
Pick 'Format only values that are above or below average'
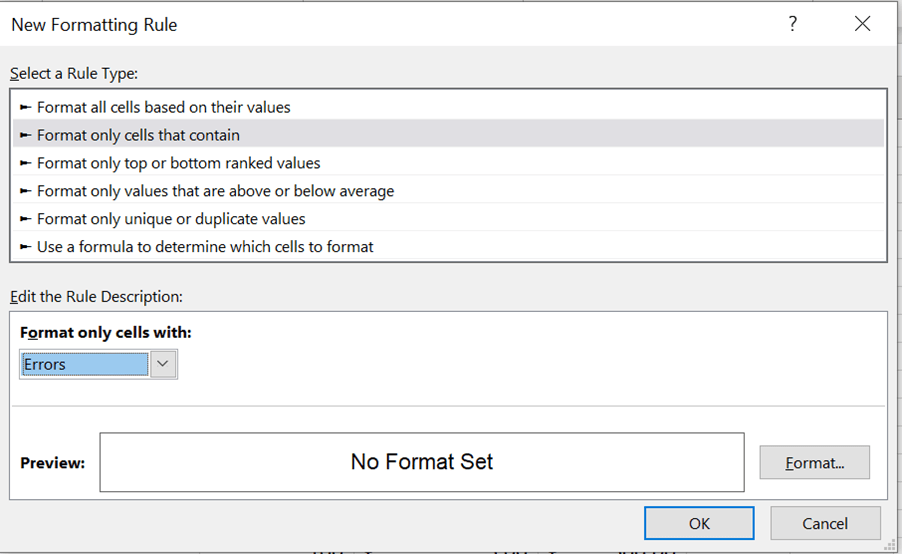coord(215,191)
